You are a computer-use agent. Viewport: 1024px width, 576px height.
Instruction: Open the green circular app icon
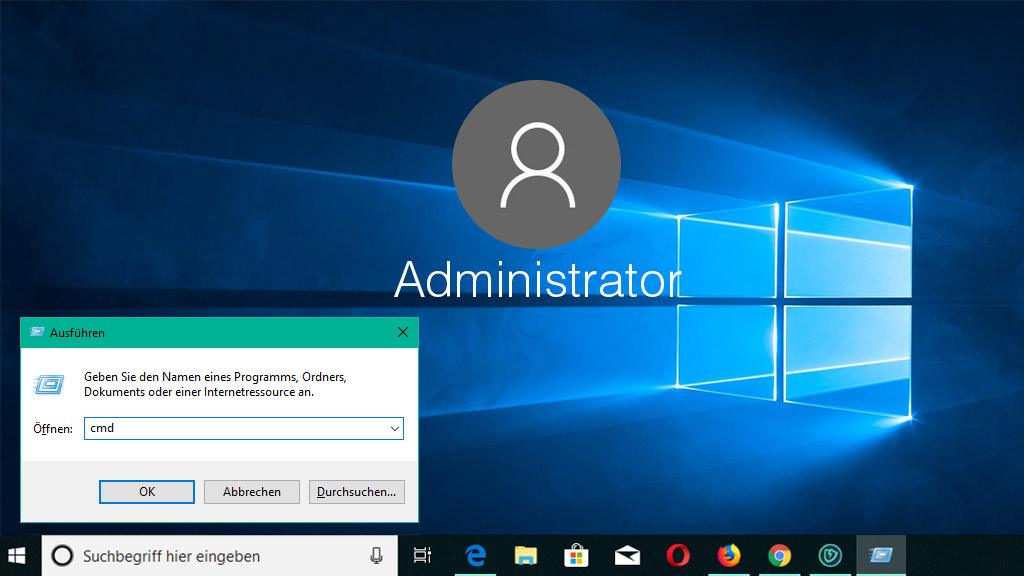tap(830, 556)
